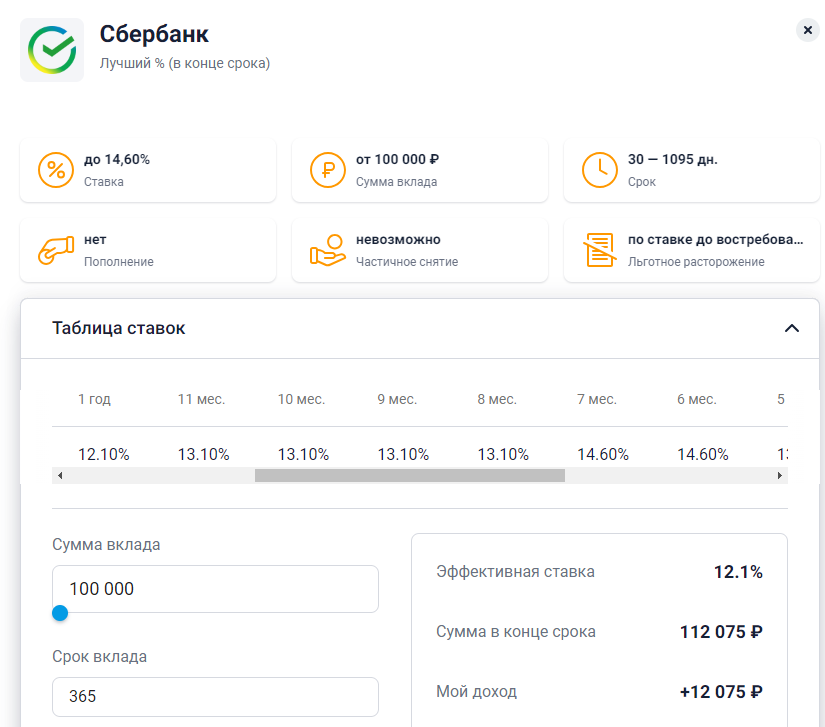
Task: Click the Таблица ставок heading
Action: [118, 328]
